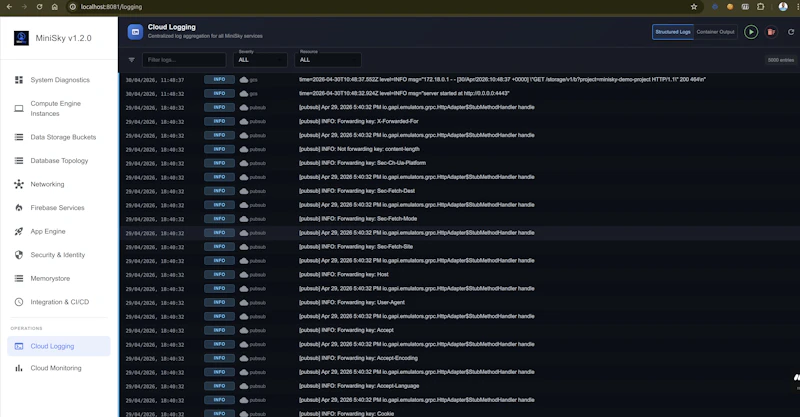Select the 'Forwarding key: Accept-Language' log entry
This screenshot has height=417, width=800.
coord(359,386)
